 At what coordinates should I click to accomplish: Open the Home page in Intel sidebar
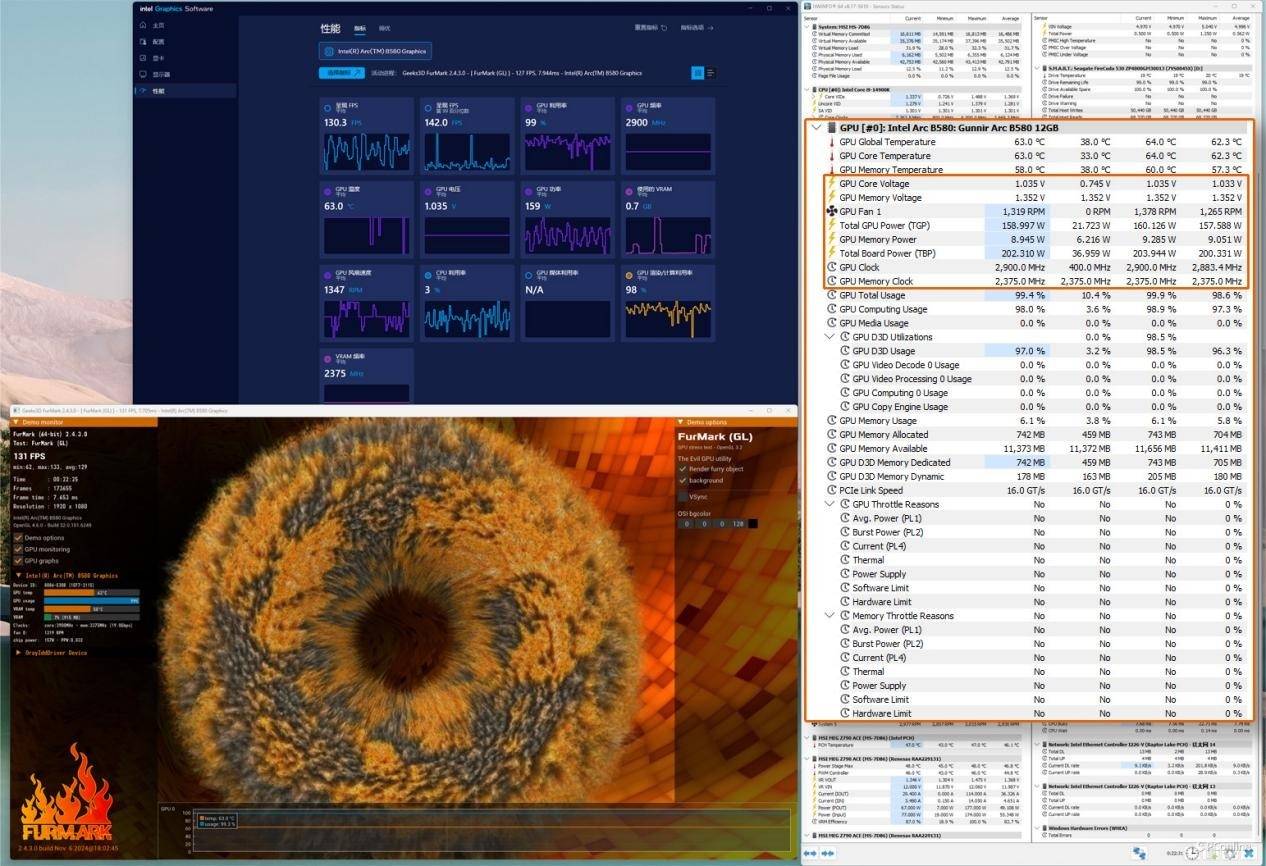pyautogui.click(x=157, y=25)
